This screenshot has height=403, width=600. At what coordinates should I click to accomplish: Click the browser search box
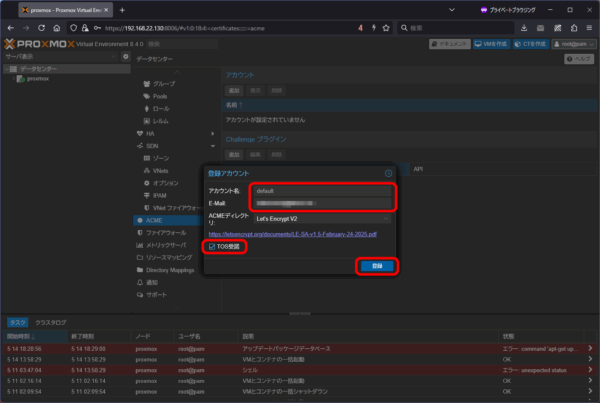tap(455, 28)
